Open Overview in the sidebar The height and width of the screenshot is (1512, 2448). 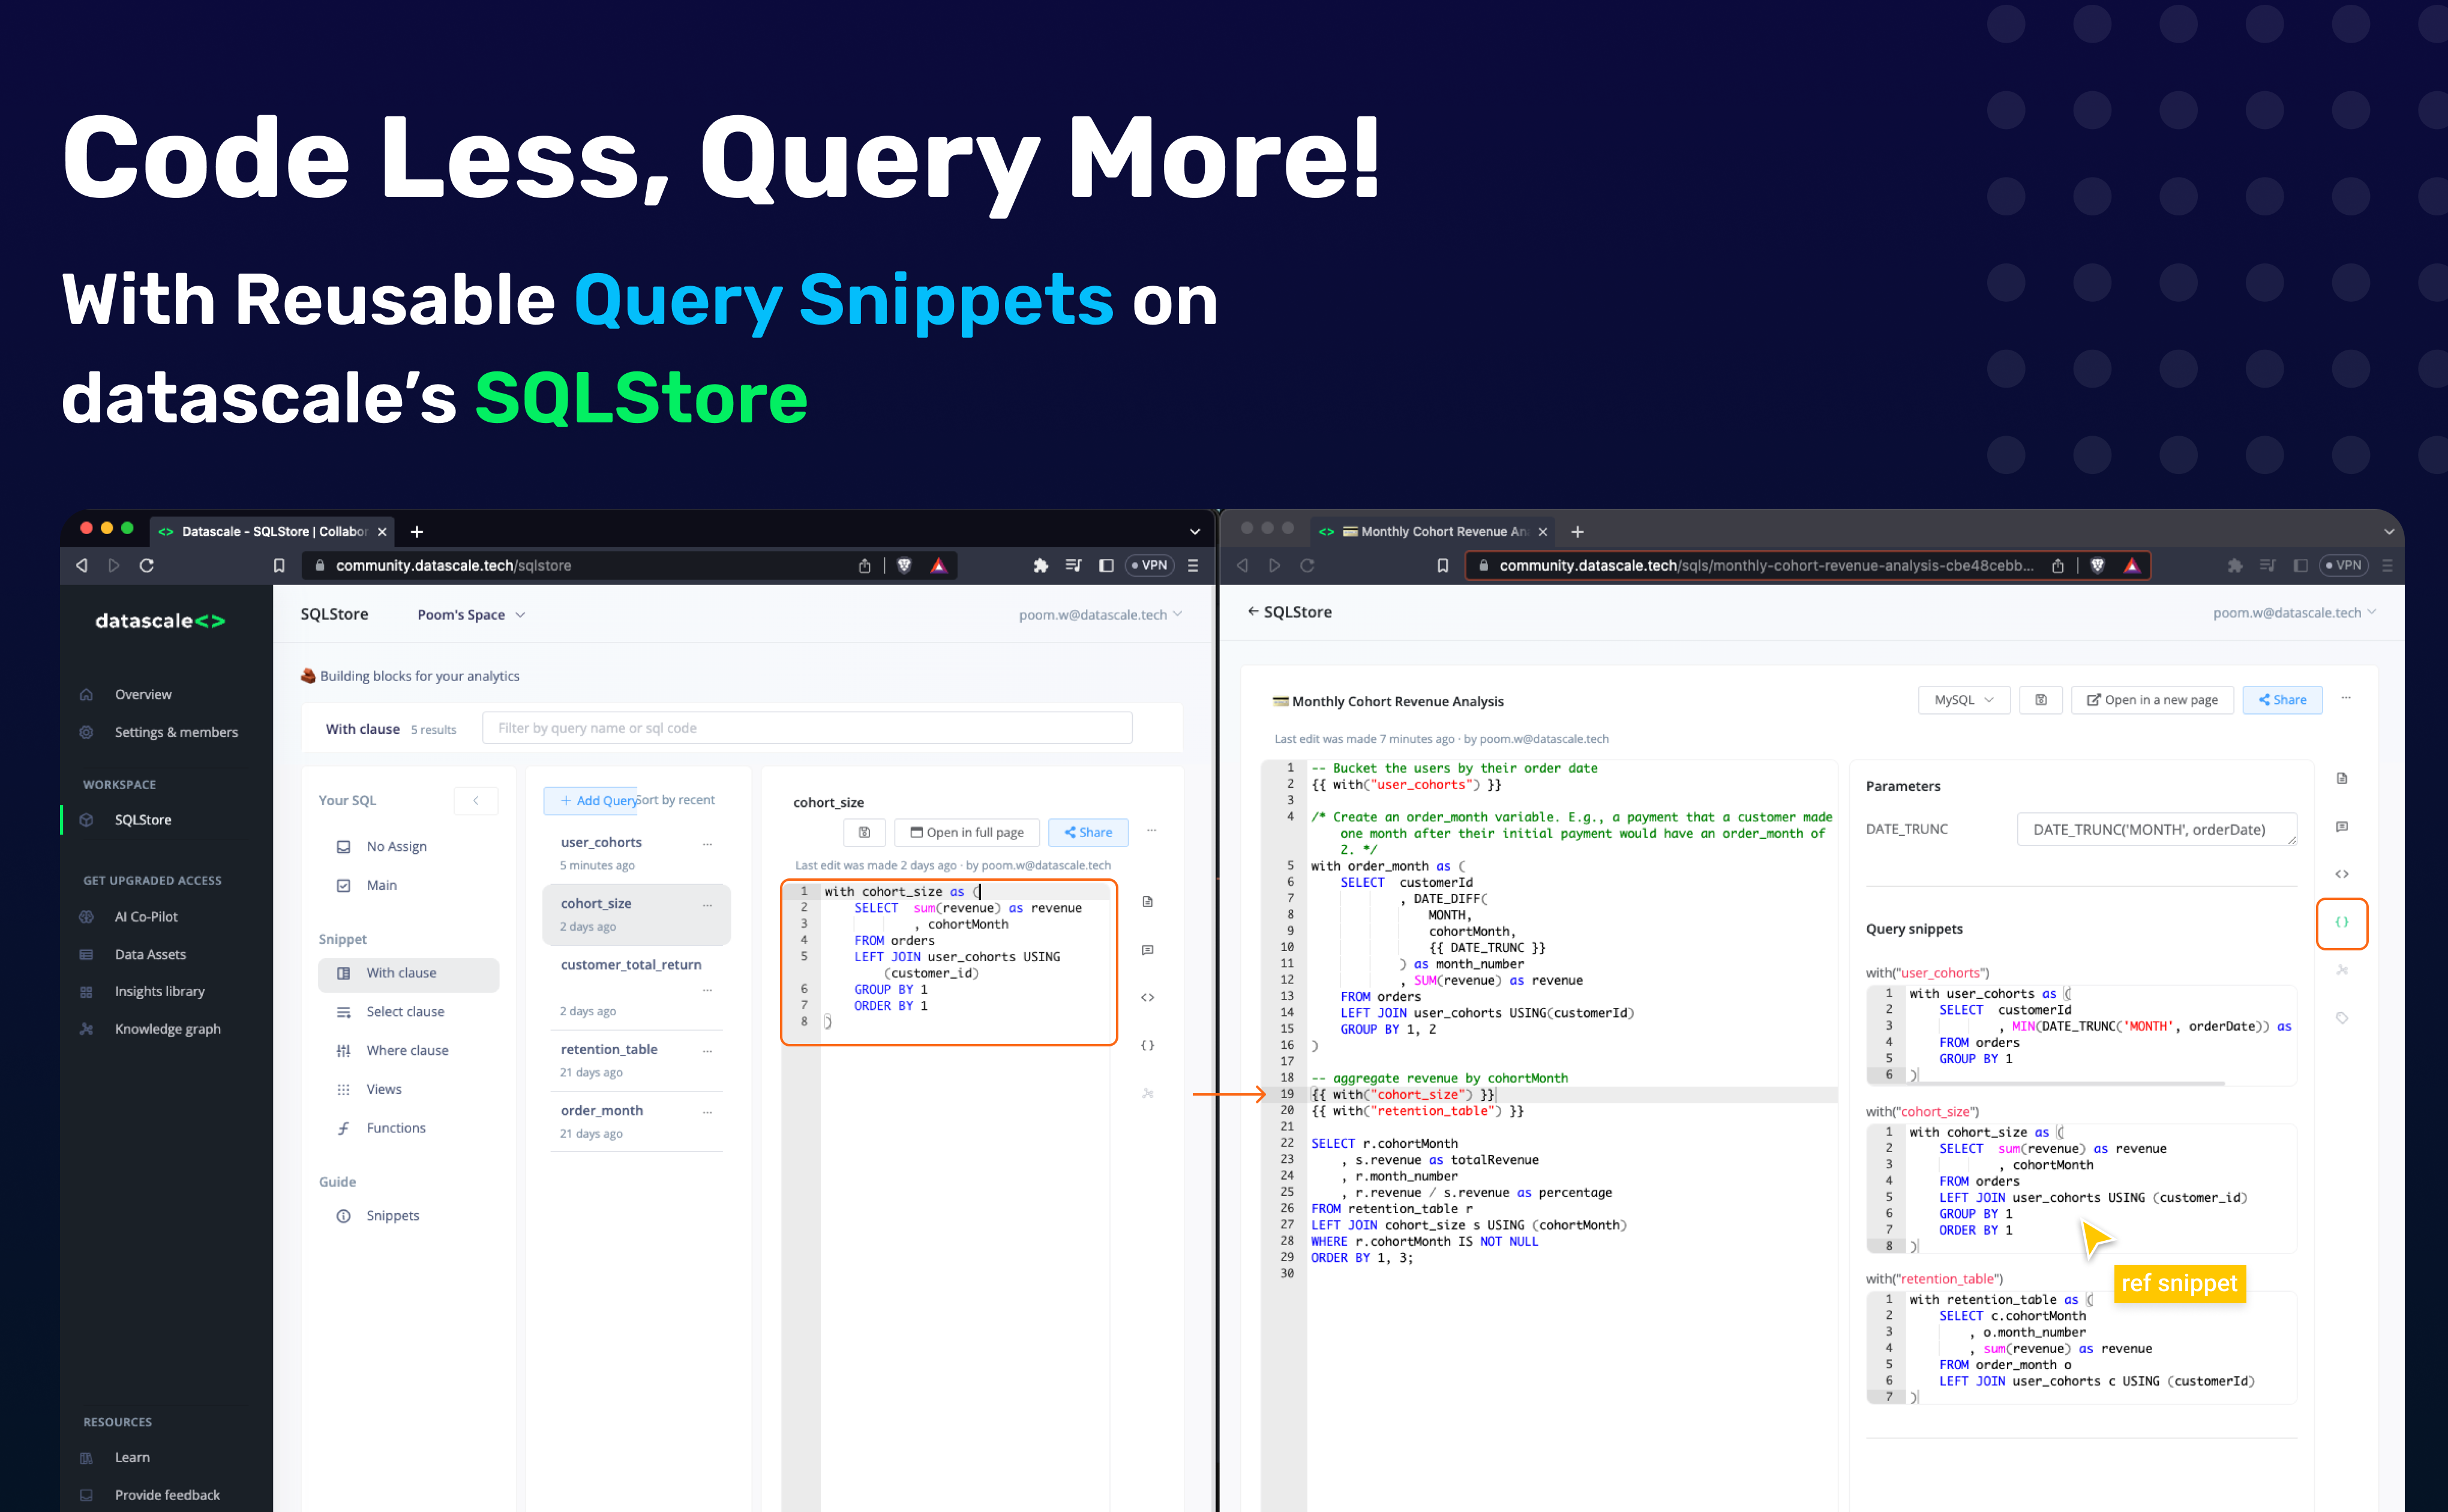tap(143, 694)
